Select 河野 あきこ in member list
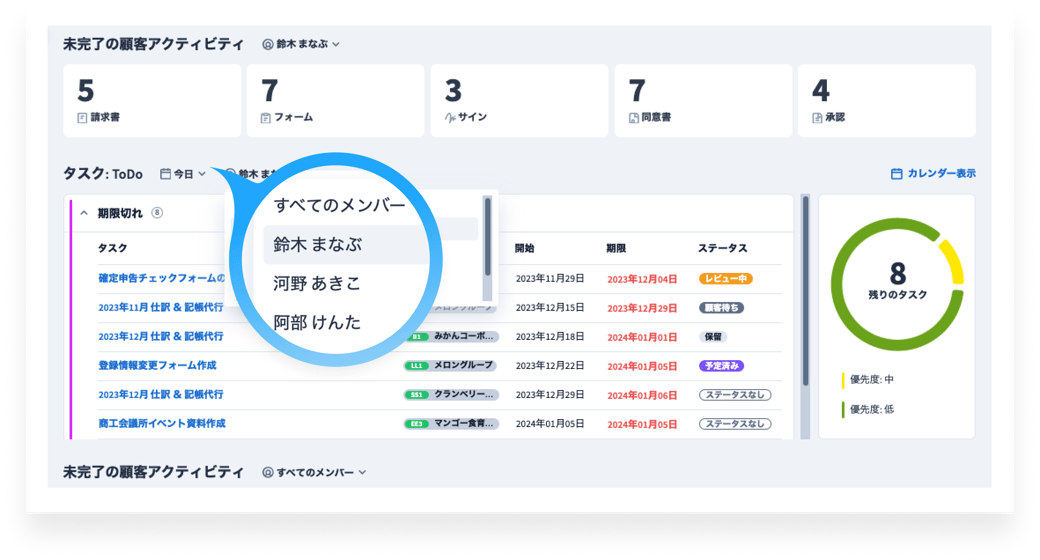1040x560 pixels. pos(317,283)
